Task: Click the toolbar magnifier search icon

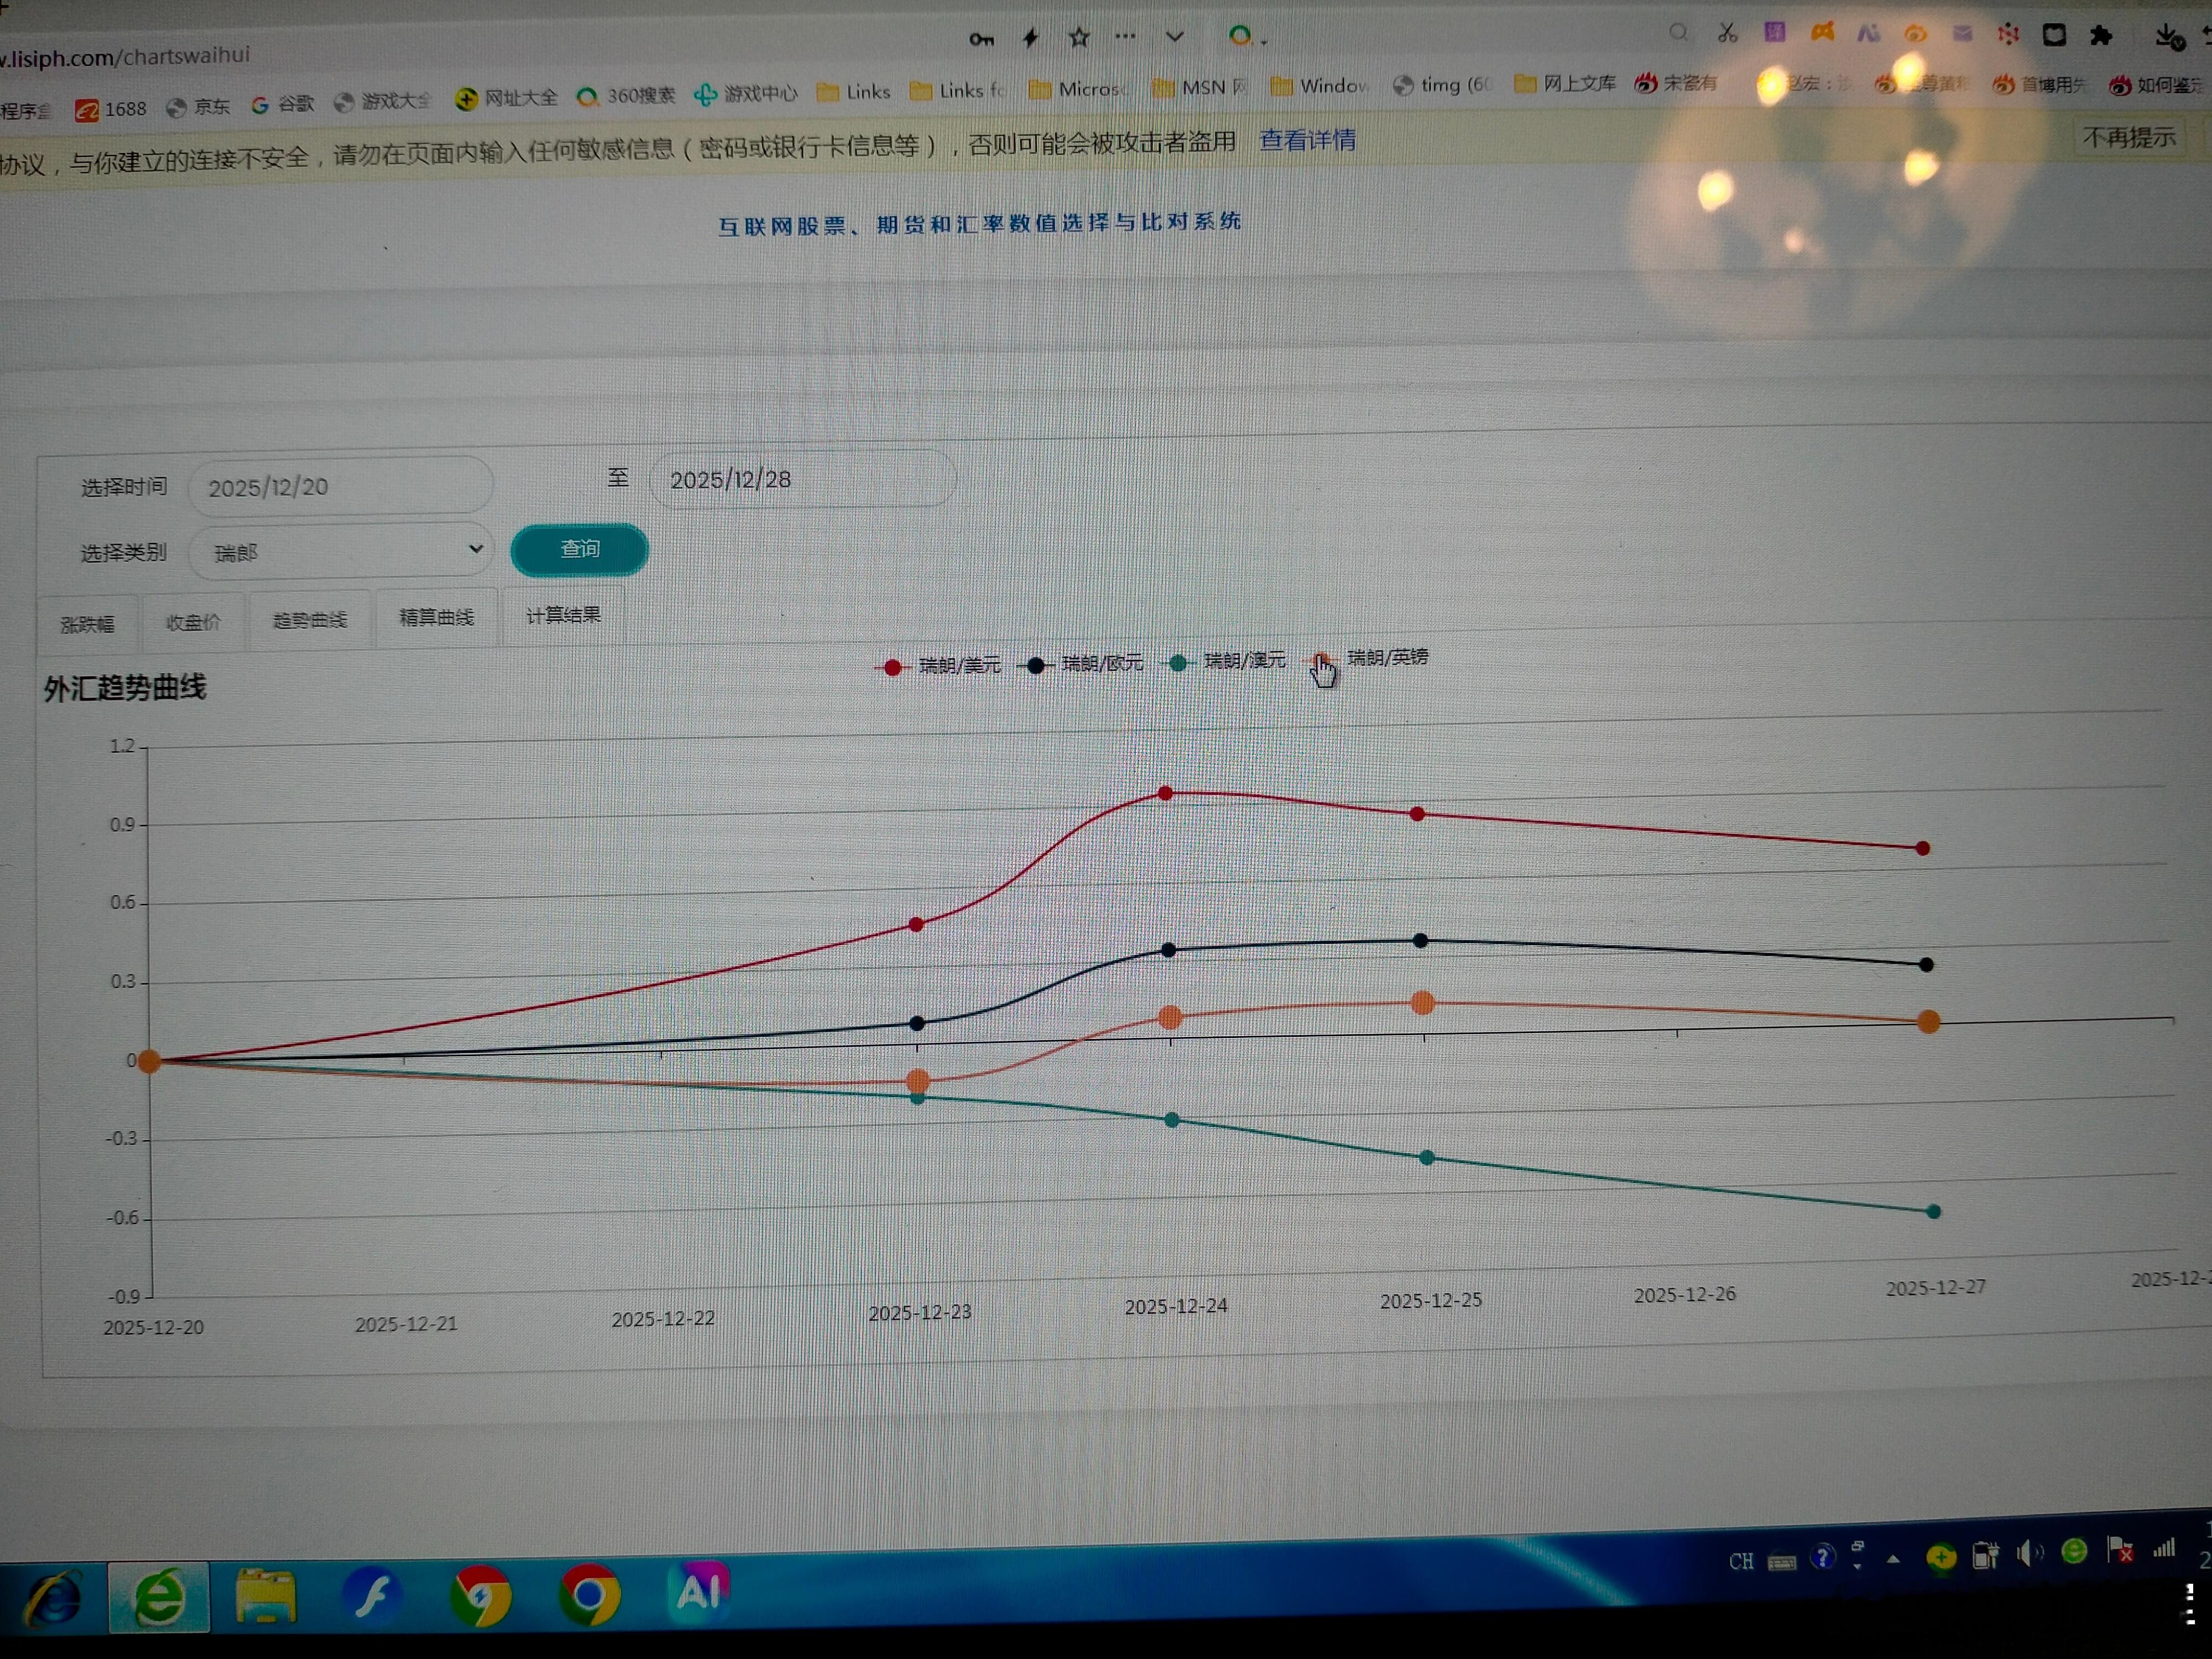Action: click(x=1679, y=33)
